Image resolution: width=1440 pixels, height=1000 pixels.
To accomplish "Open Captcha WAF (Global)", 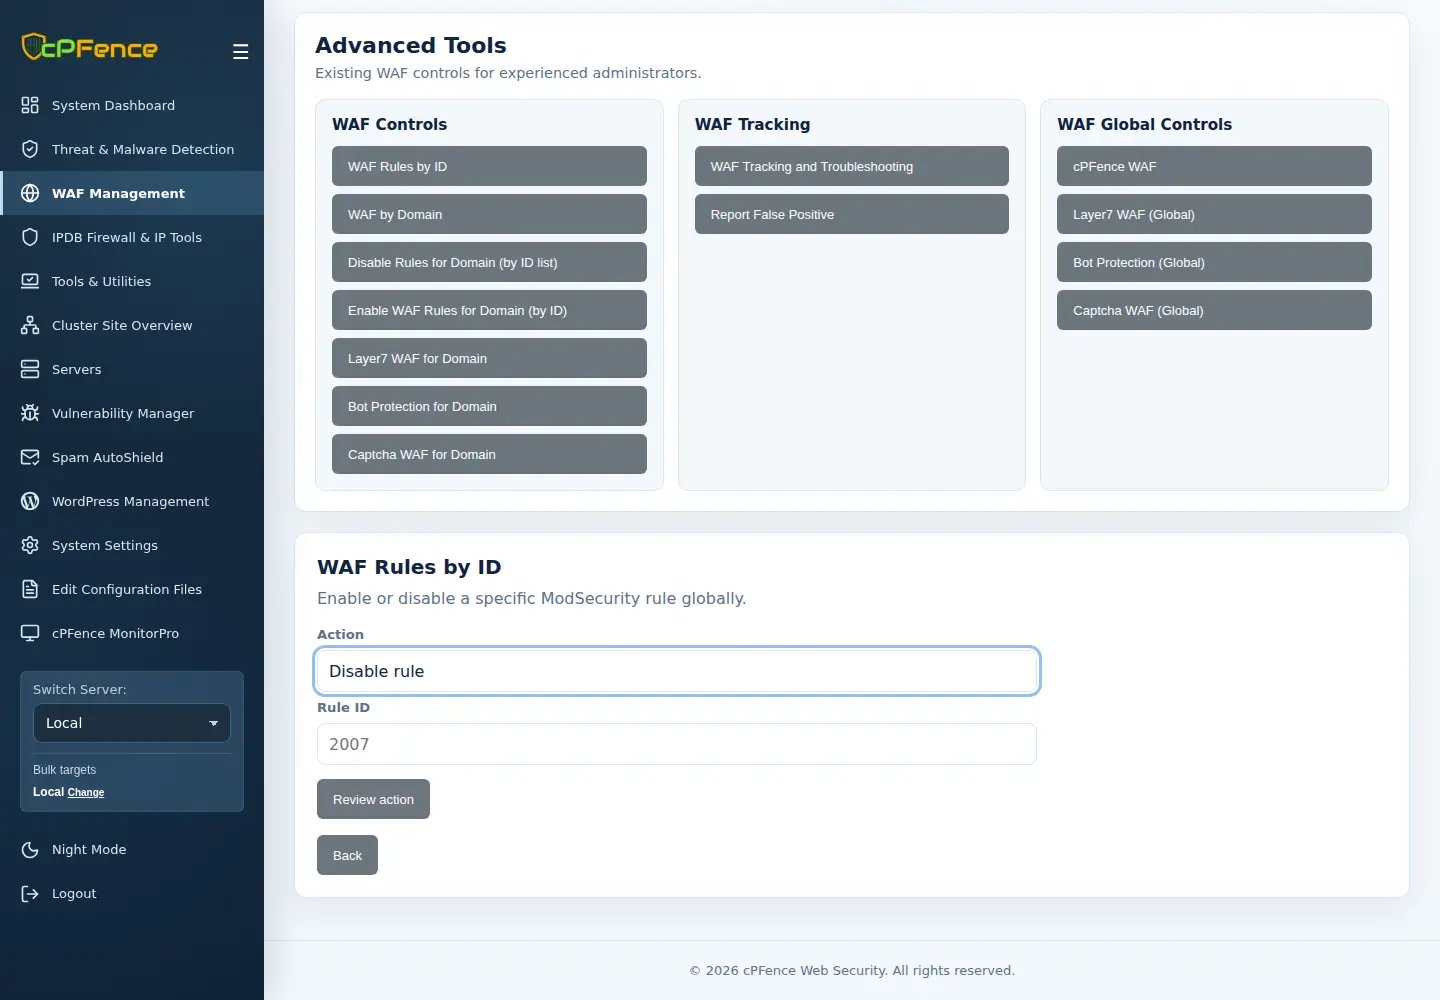I will point(1214,310).
